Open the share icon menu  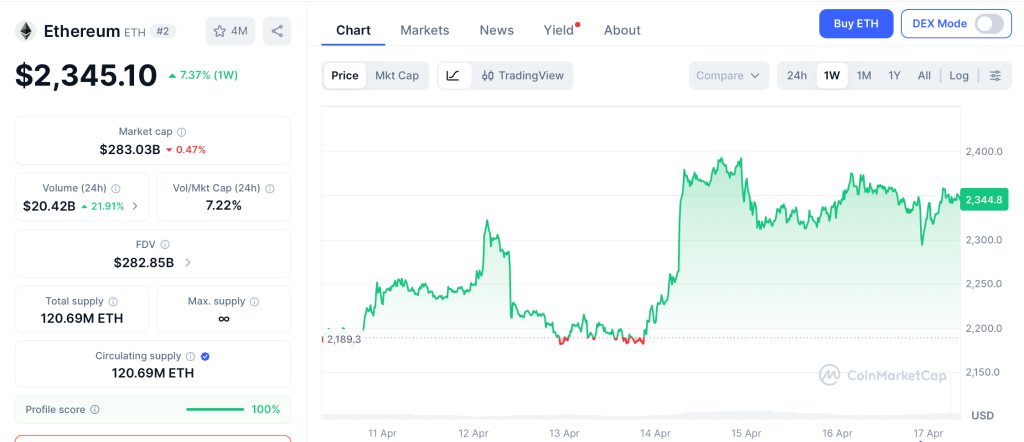click(x=277, y=31)
